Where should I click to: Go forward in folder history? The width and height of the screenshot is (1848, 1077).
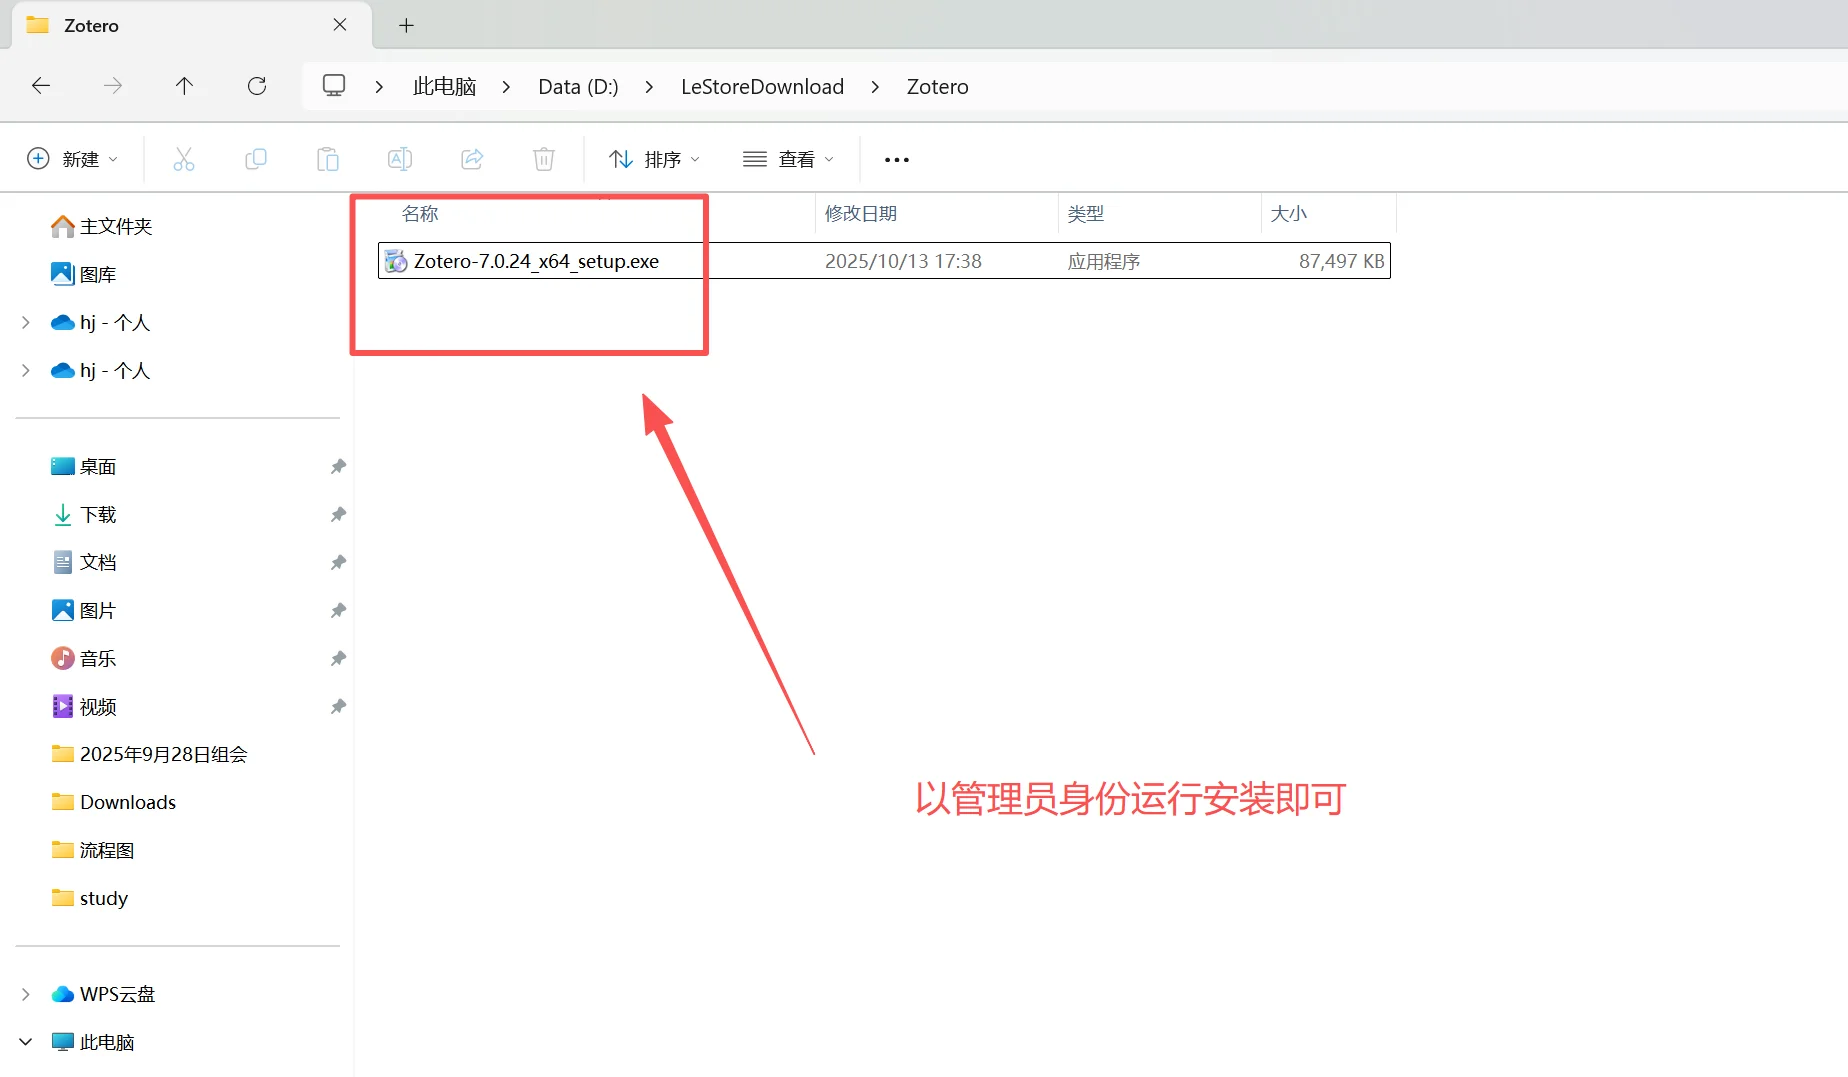(x=113, y=86)
